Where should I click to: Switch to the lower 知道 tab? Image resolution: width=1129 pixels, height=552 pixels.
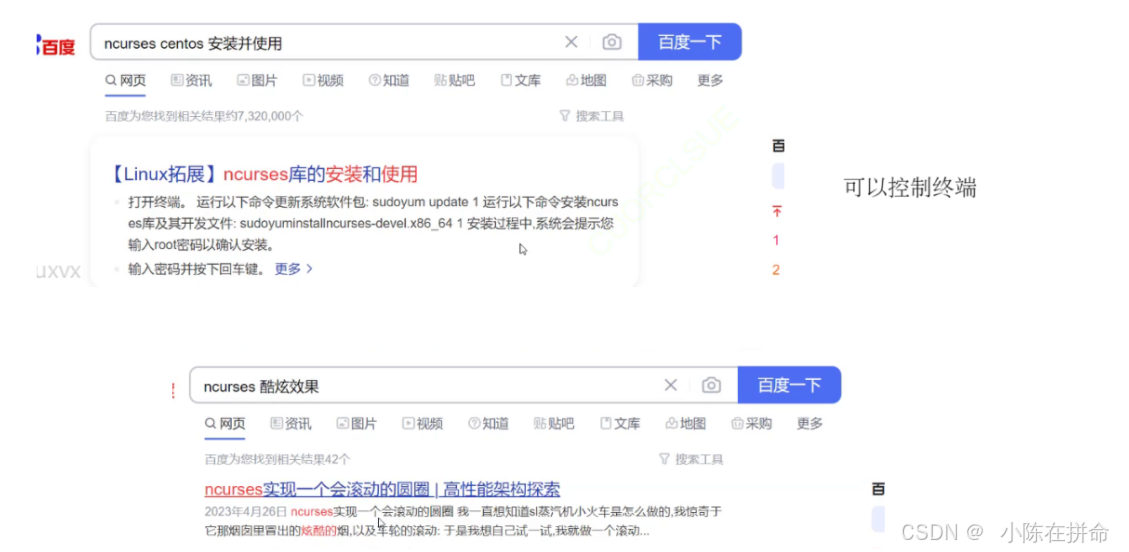(x=488, y=424)
